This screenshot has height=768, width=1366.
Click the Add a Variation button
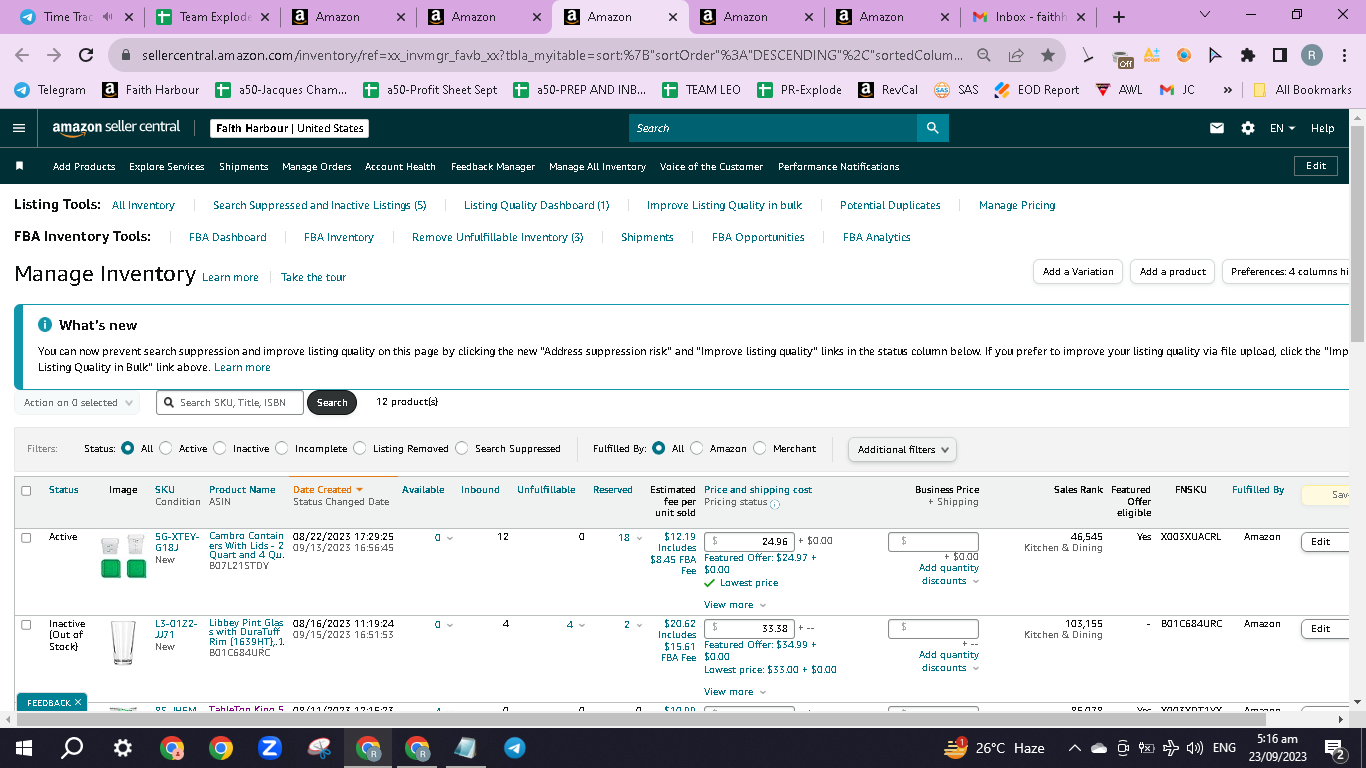1078,271
